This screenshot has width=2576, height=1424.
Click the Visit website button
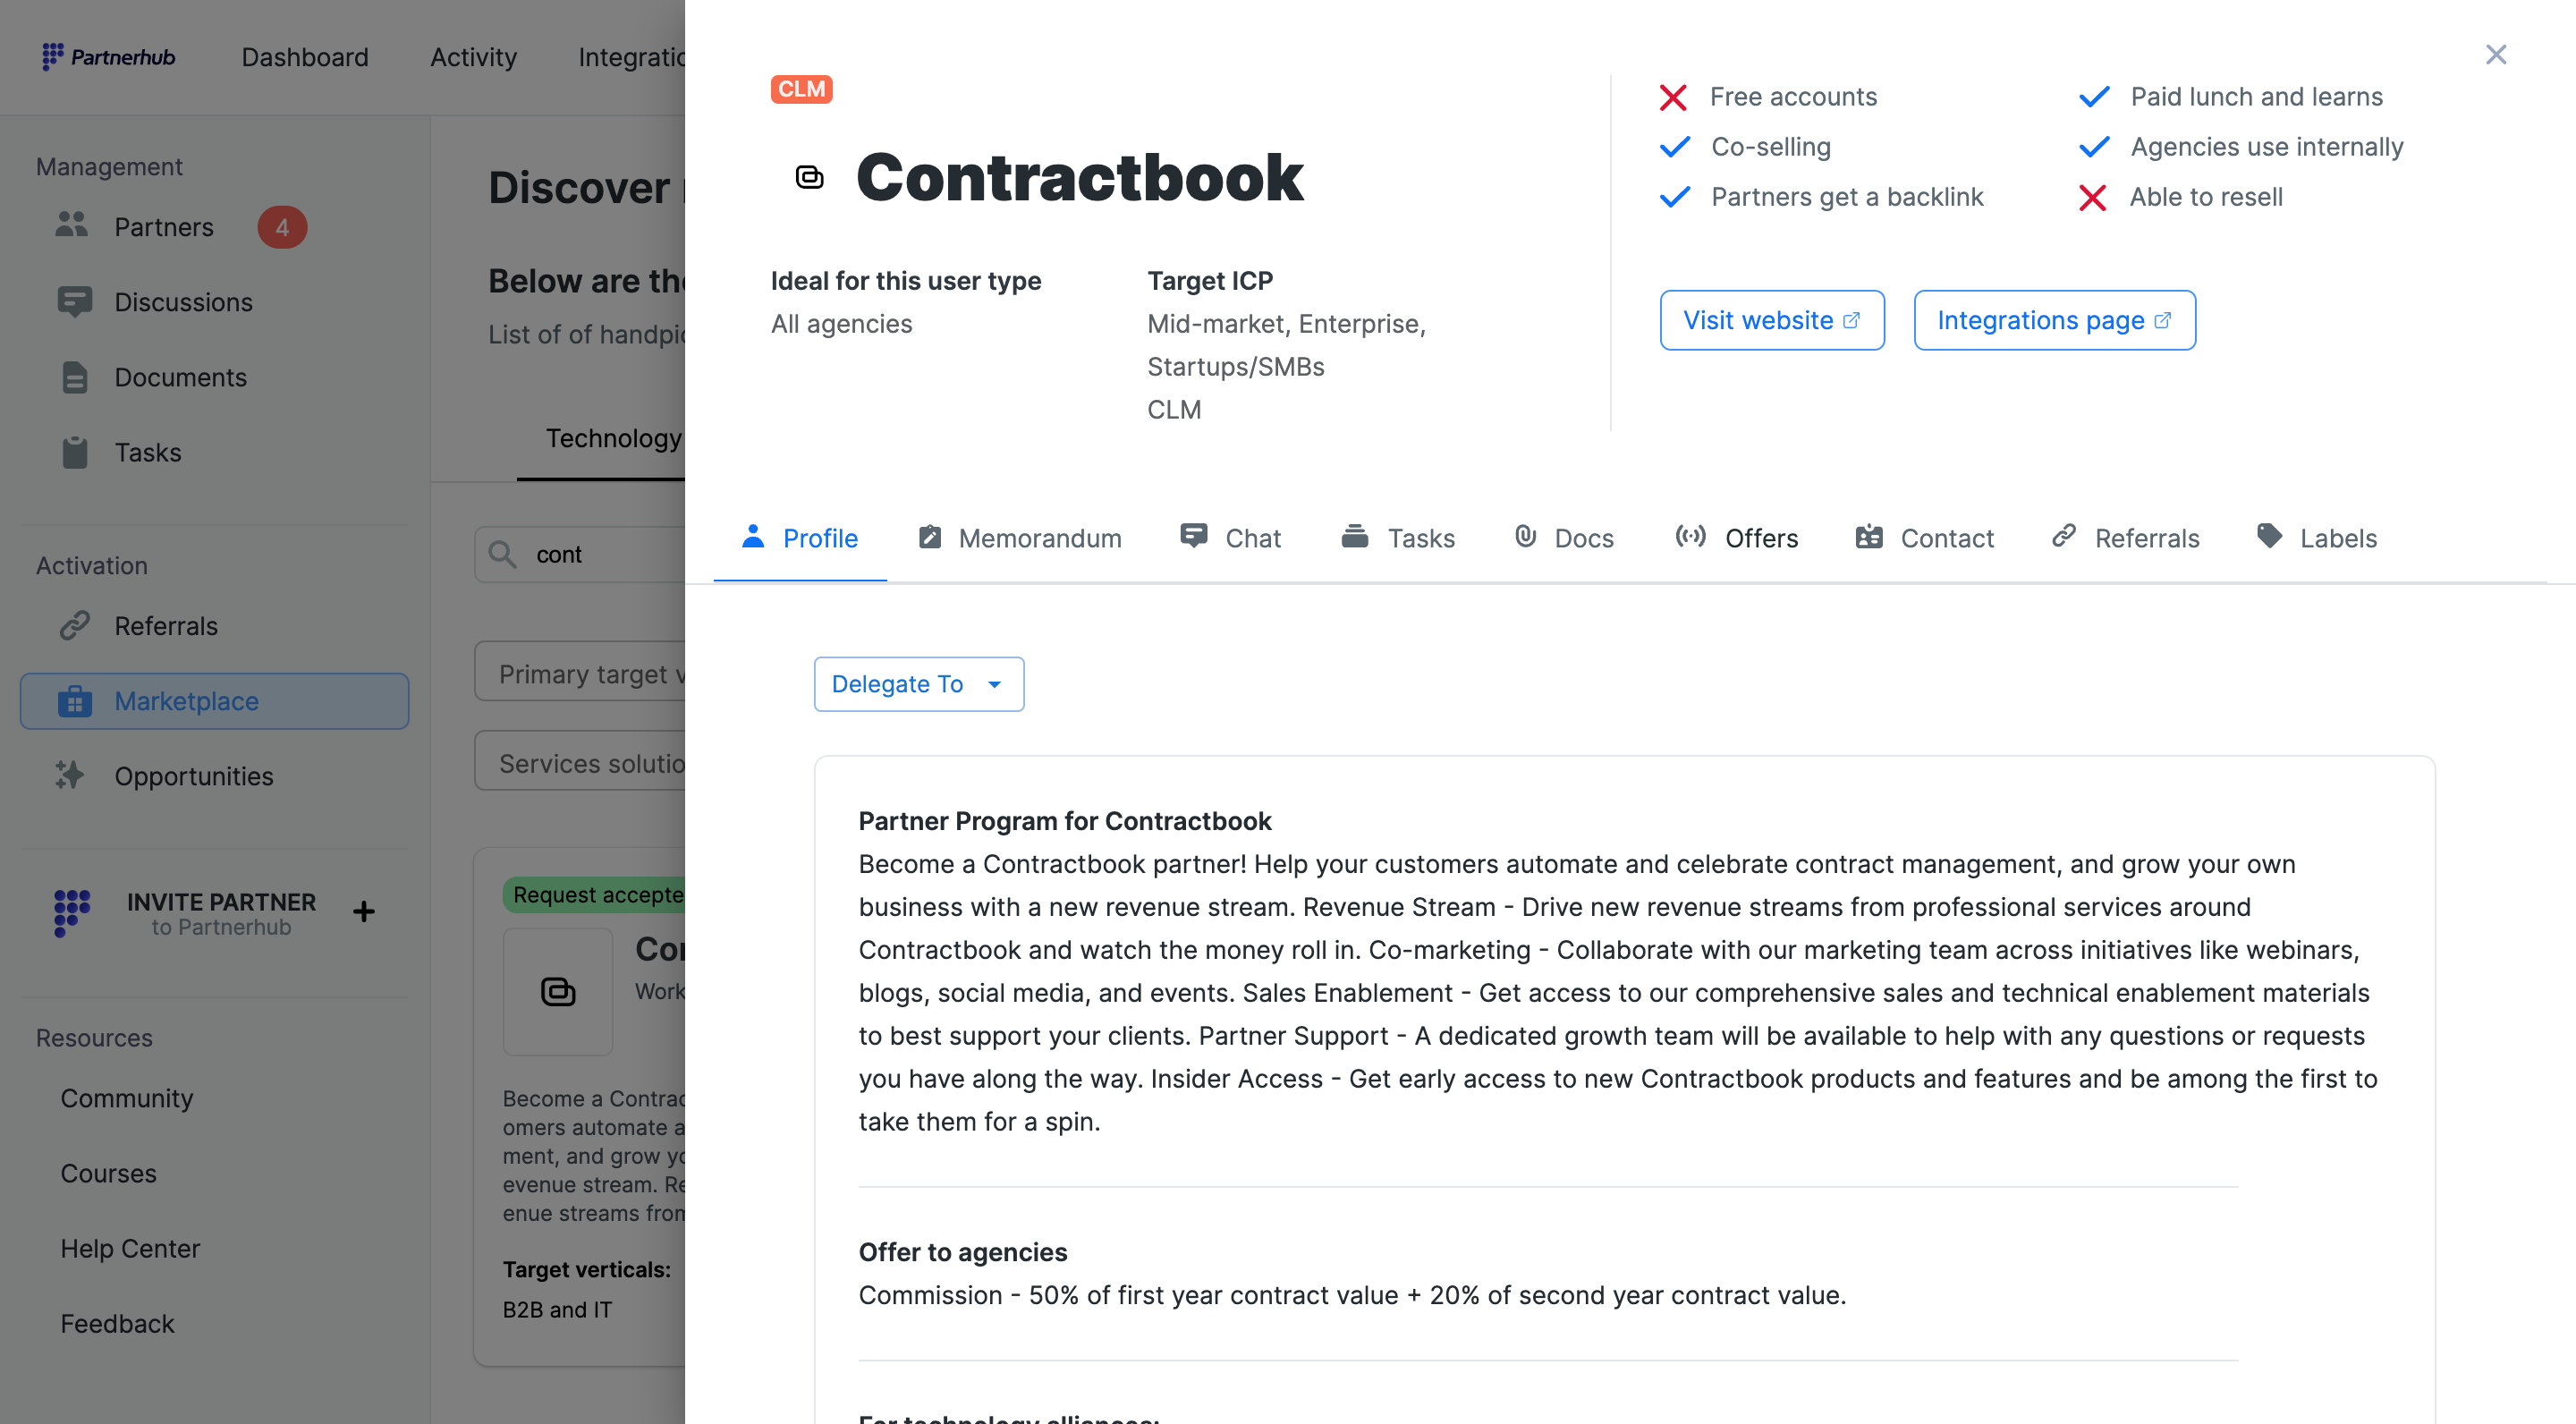[1771, 320]
